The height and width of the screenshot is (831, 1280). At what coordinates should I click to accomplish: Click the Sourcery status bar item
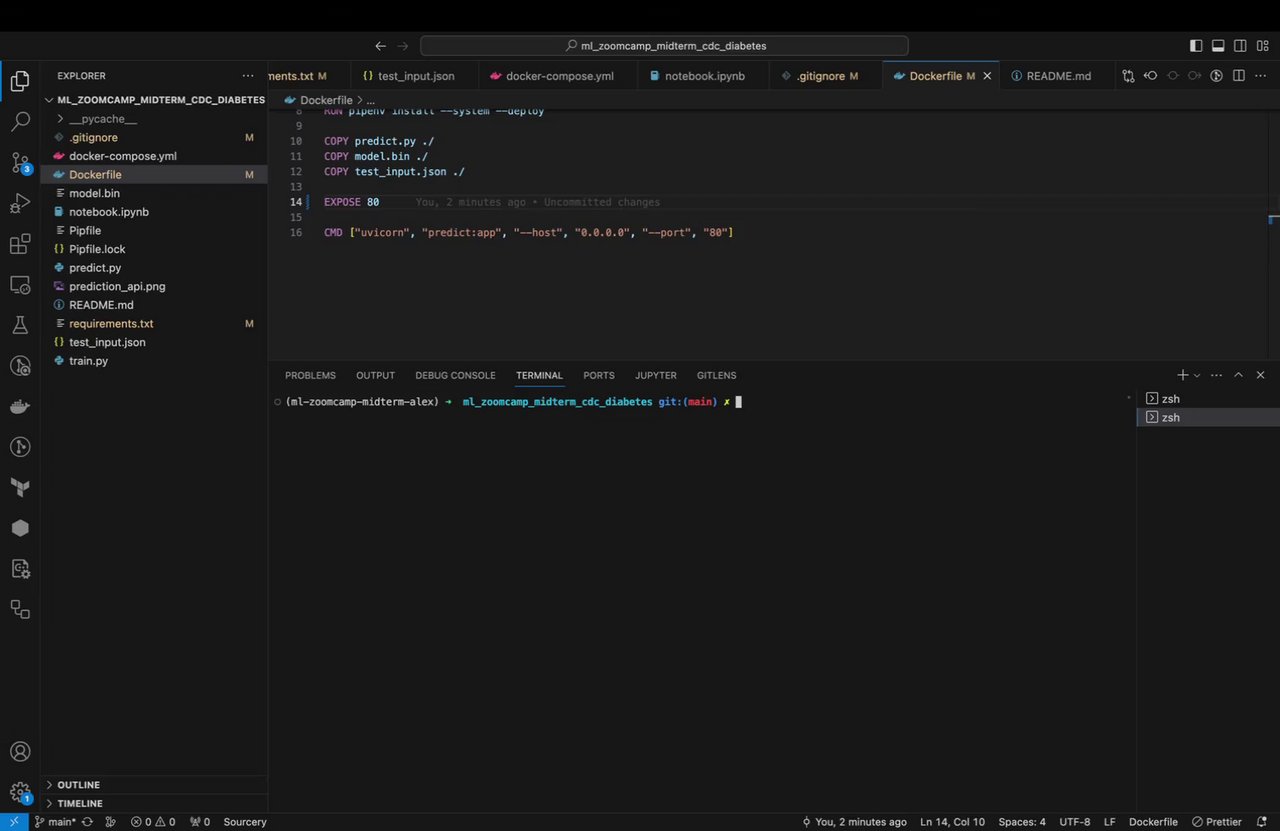coord(245,822)
